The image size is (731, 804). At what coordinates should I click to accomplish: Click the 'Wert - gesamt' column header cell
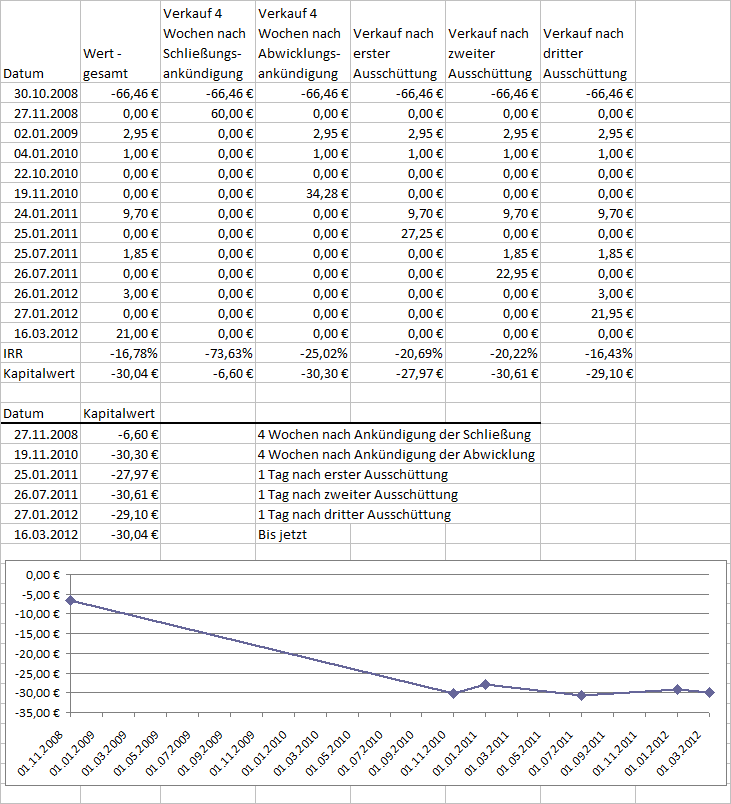point(120,42)
